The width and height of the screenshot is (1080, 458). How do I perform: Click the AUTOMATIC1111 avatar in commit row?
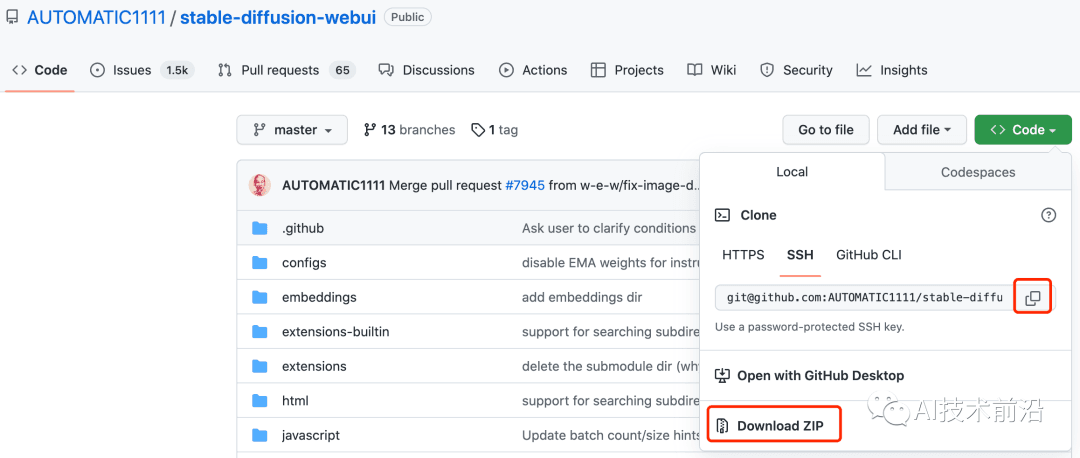coord(260,185)
